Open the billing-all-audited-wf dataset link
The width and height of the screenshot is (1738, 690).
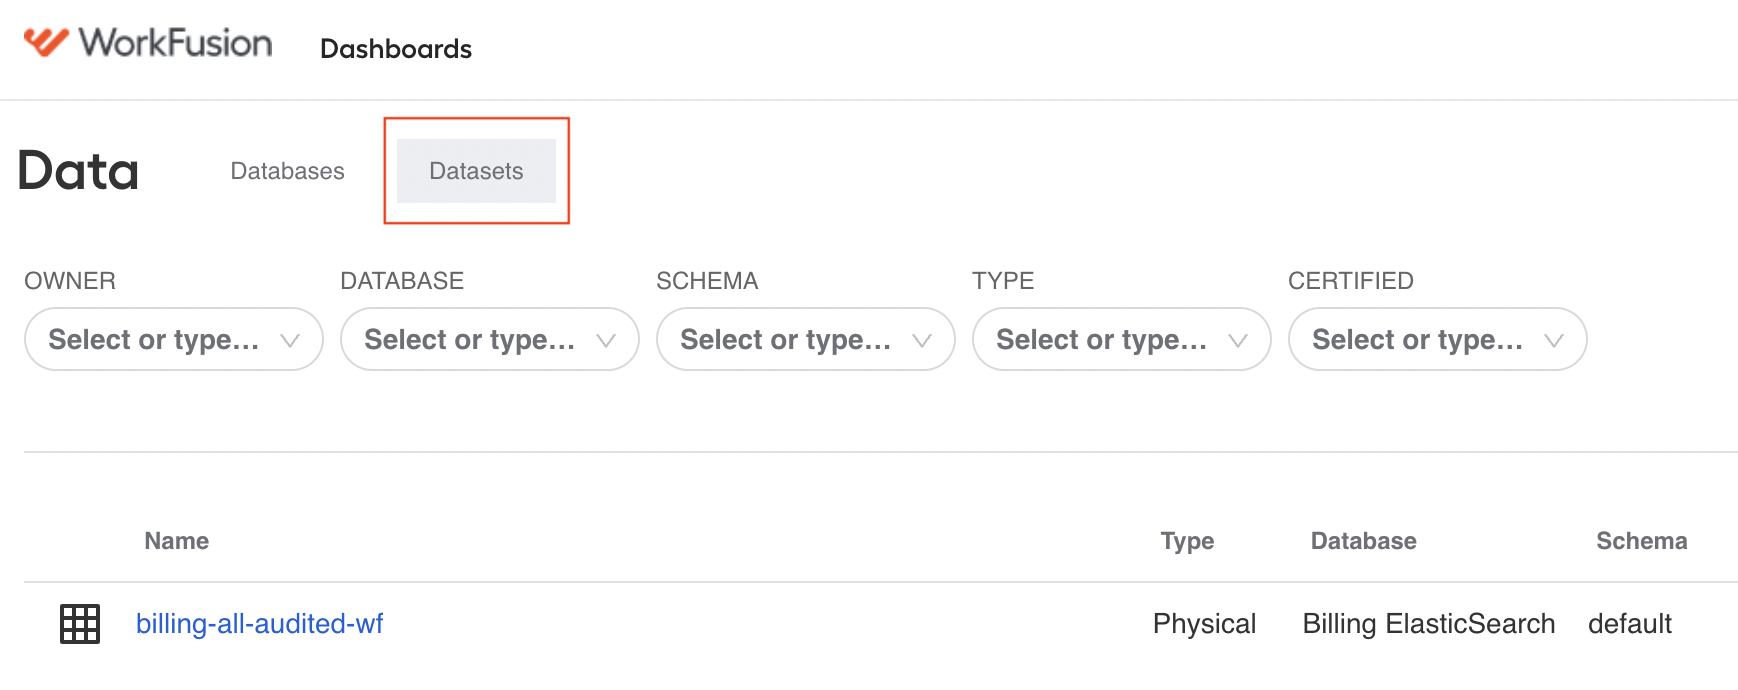(259, 624)
